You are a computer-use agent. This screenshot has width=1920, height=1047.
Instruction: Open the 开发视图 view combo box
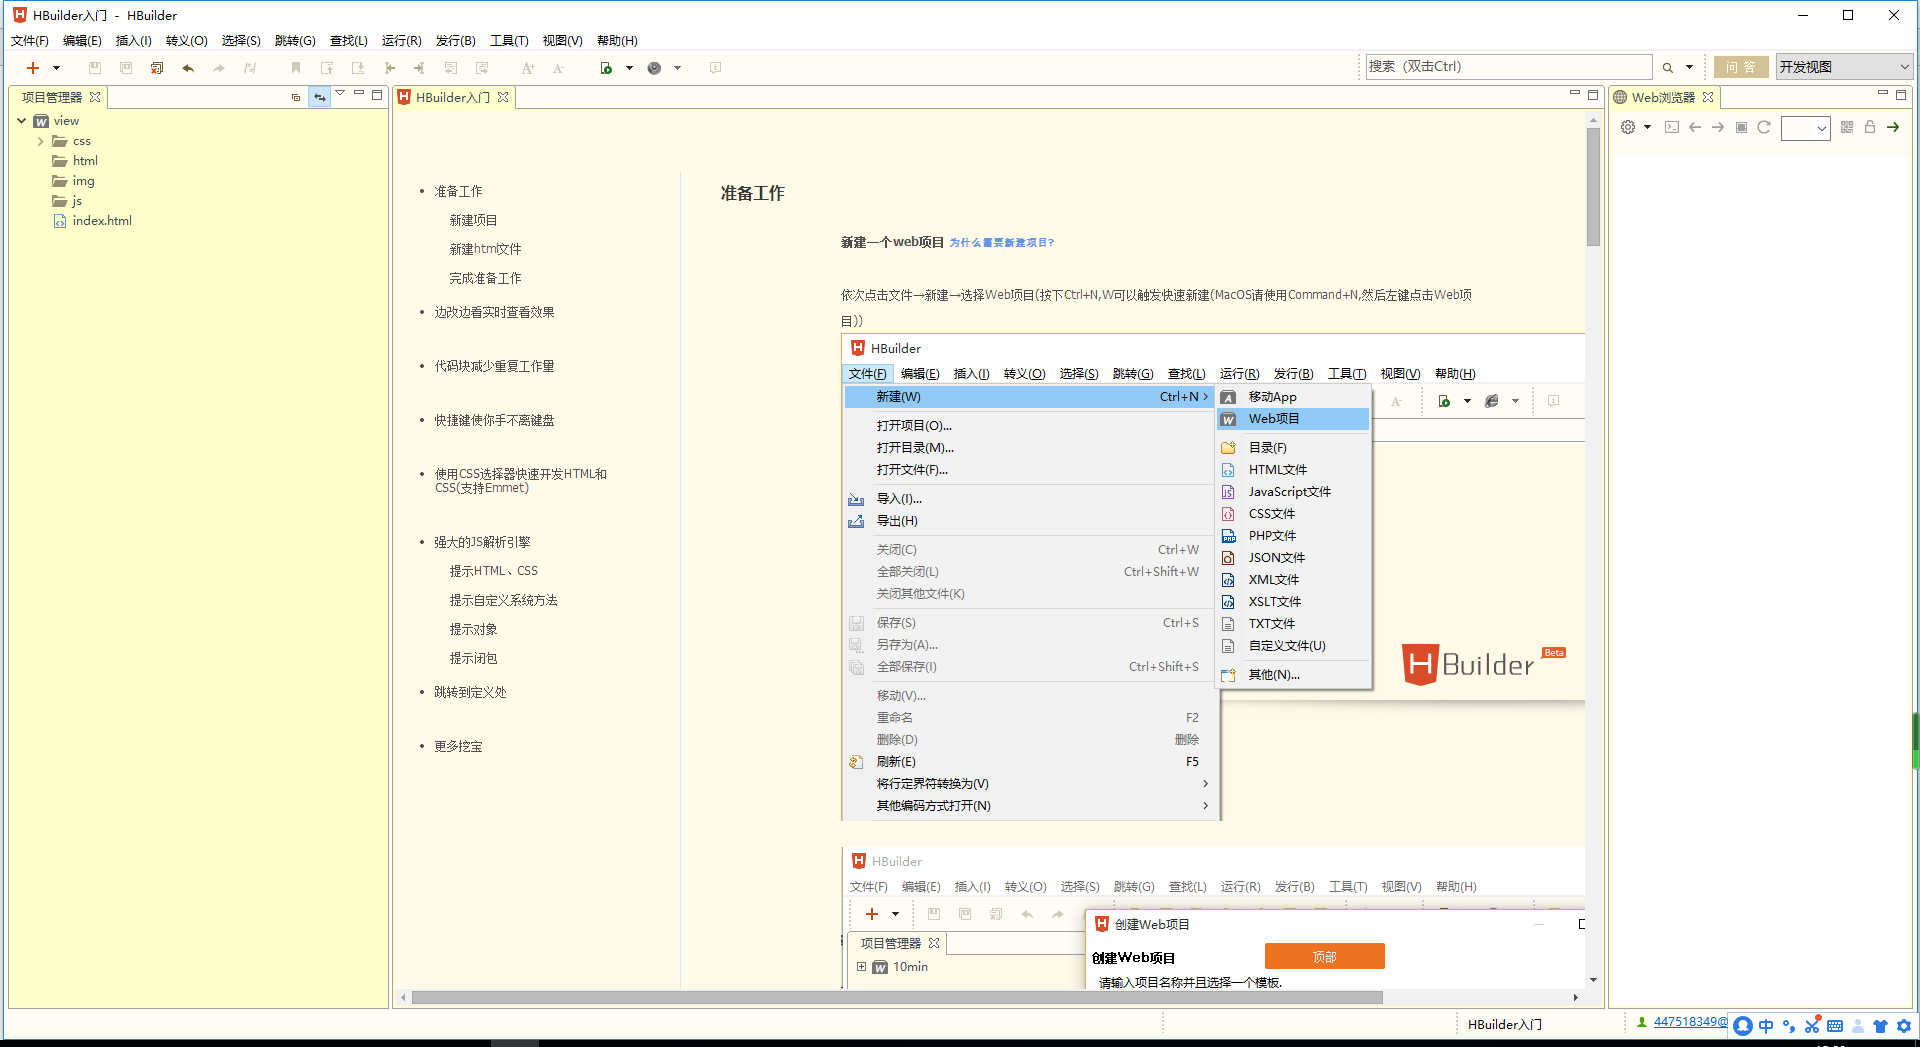click(x=1844, y=67)
